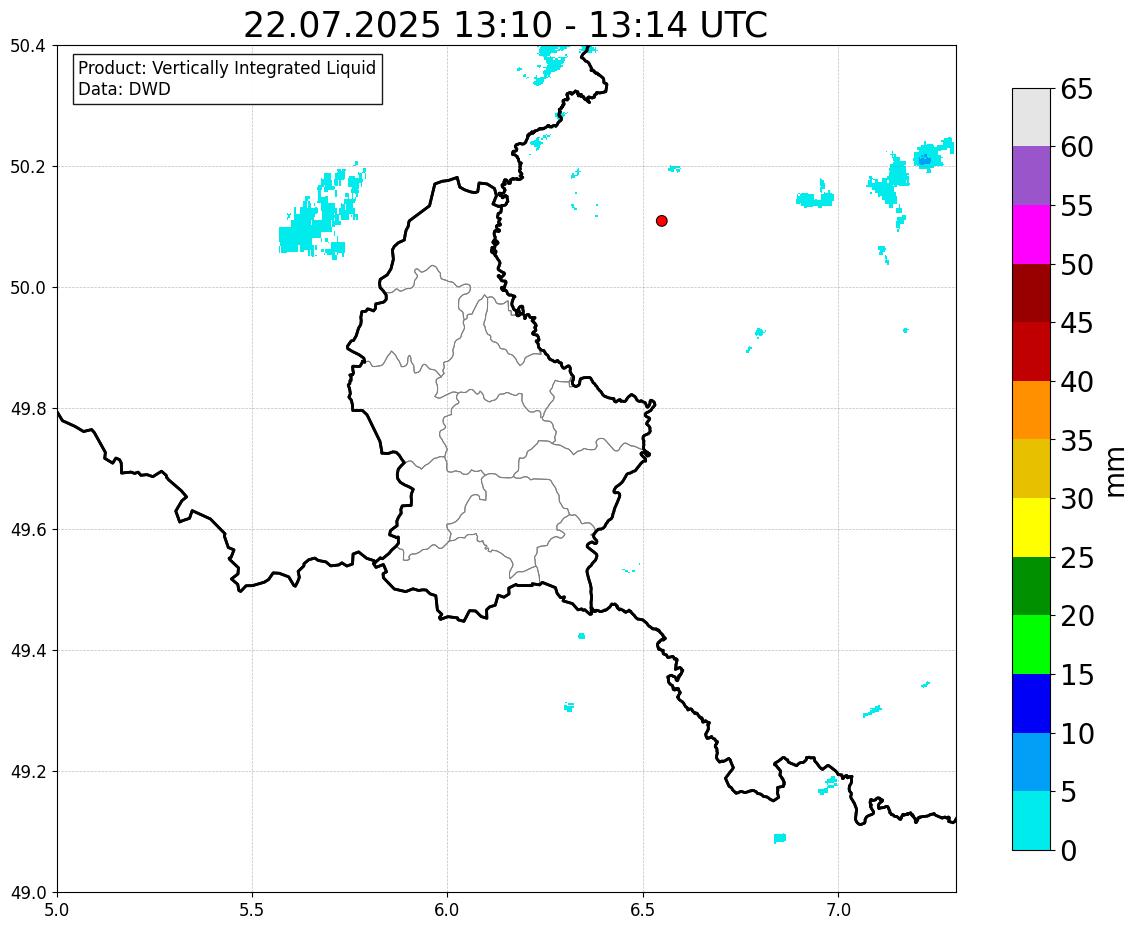Click the 25-30 yellow colorbar segment
Screen dimensions: 1138x930
pyautogui.click(x=1031, y=527)
